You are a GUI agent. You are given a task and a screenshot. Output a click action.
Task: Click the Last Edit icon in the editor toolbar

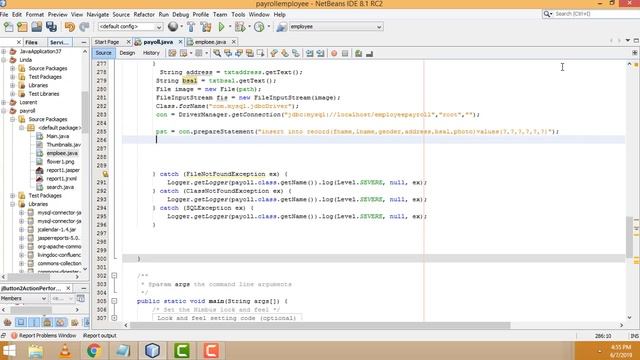pos(172,53)
